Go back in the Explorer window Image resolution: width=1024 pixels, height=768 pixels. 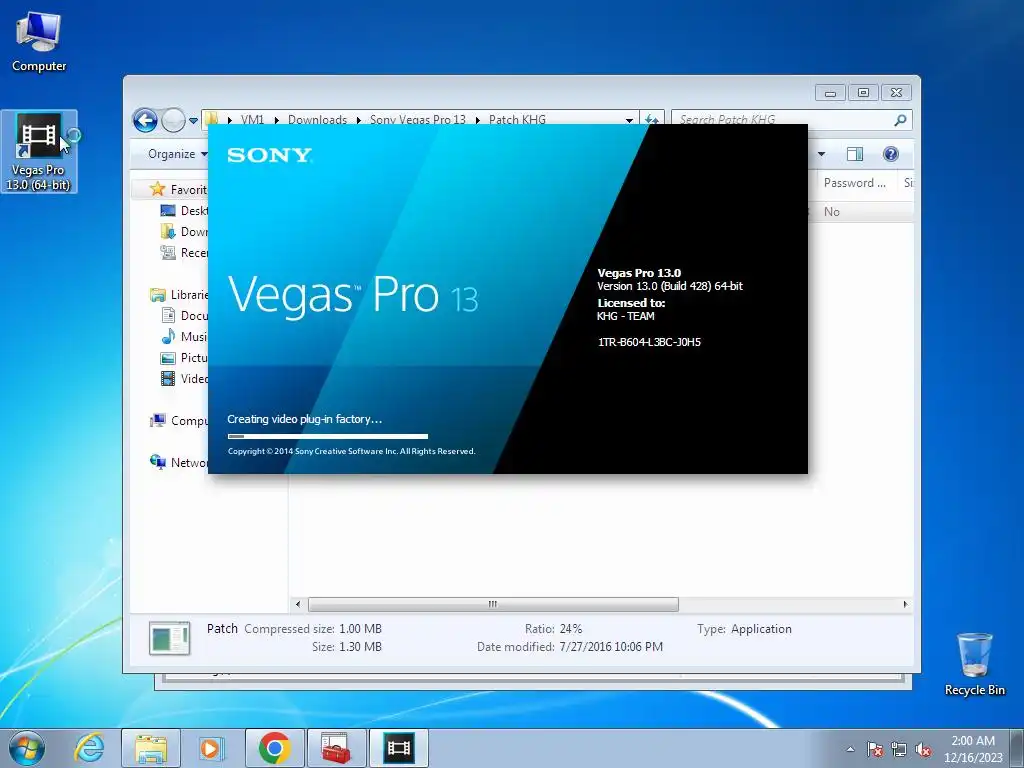tap(145, 120)
